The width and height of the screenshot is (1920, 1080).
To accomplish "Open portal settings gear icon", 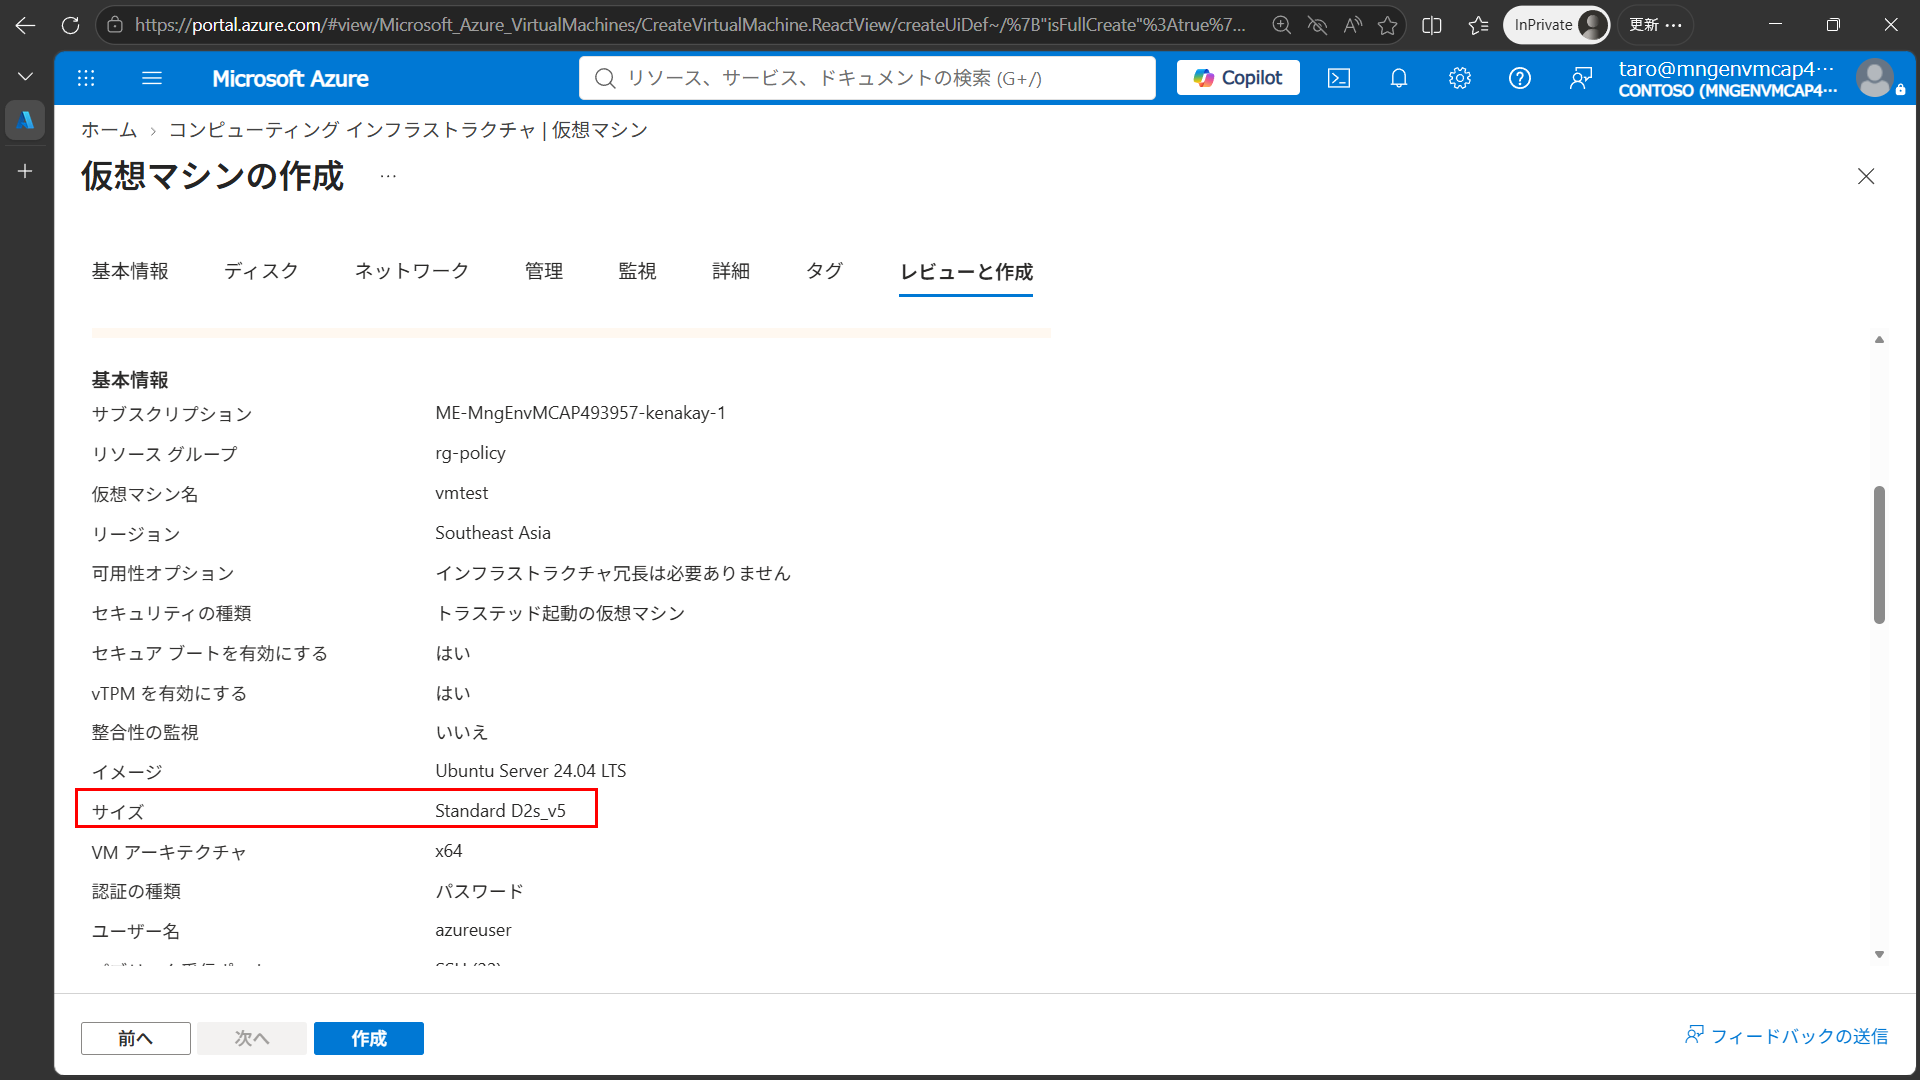I will 1460,78.
